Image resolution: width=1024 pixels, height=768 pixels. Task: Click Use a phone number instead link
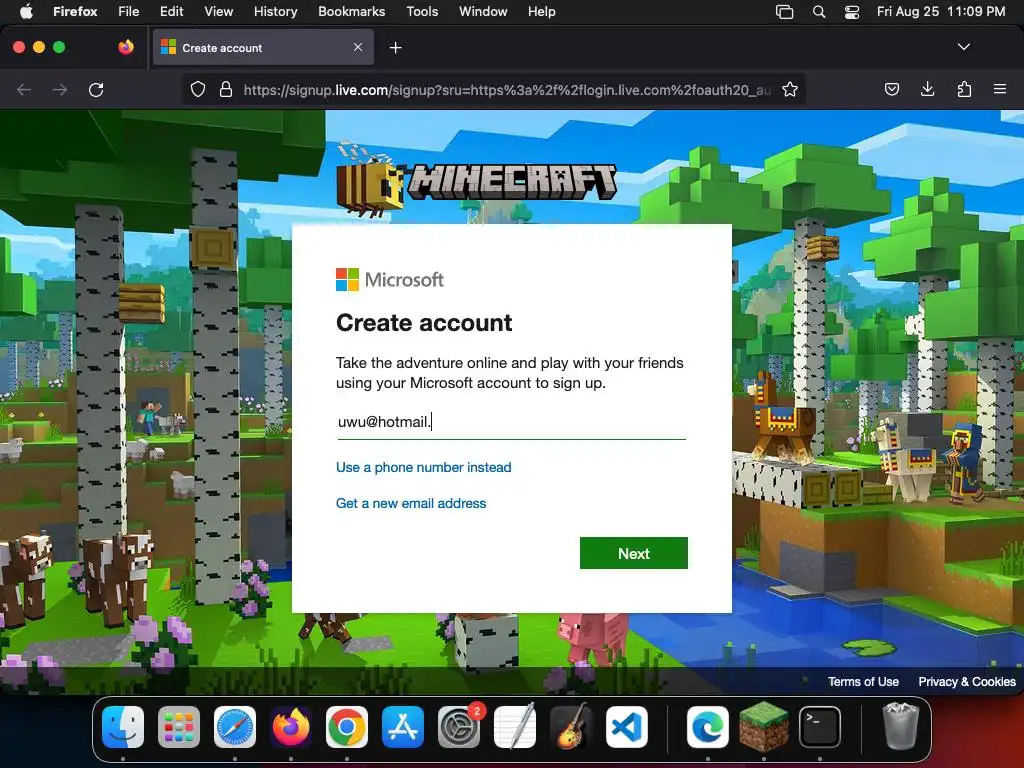pyautogui.click(x=423, y=468)
